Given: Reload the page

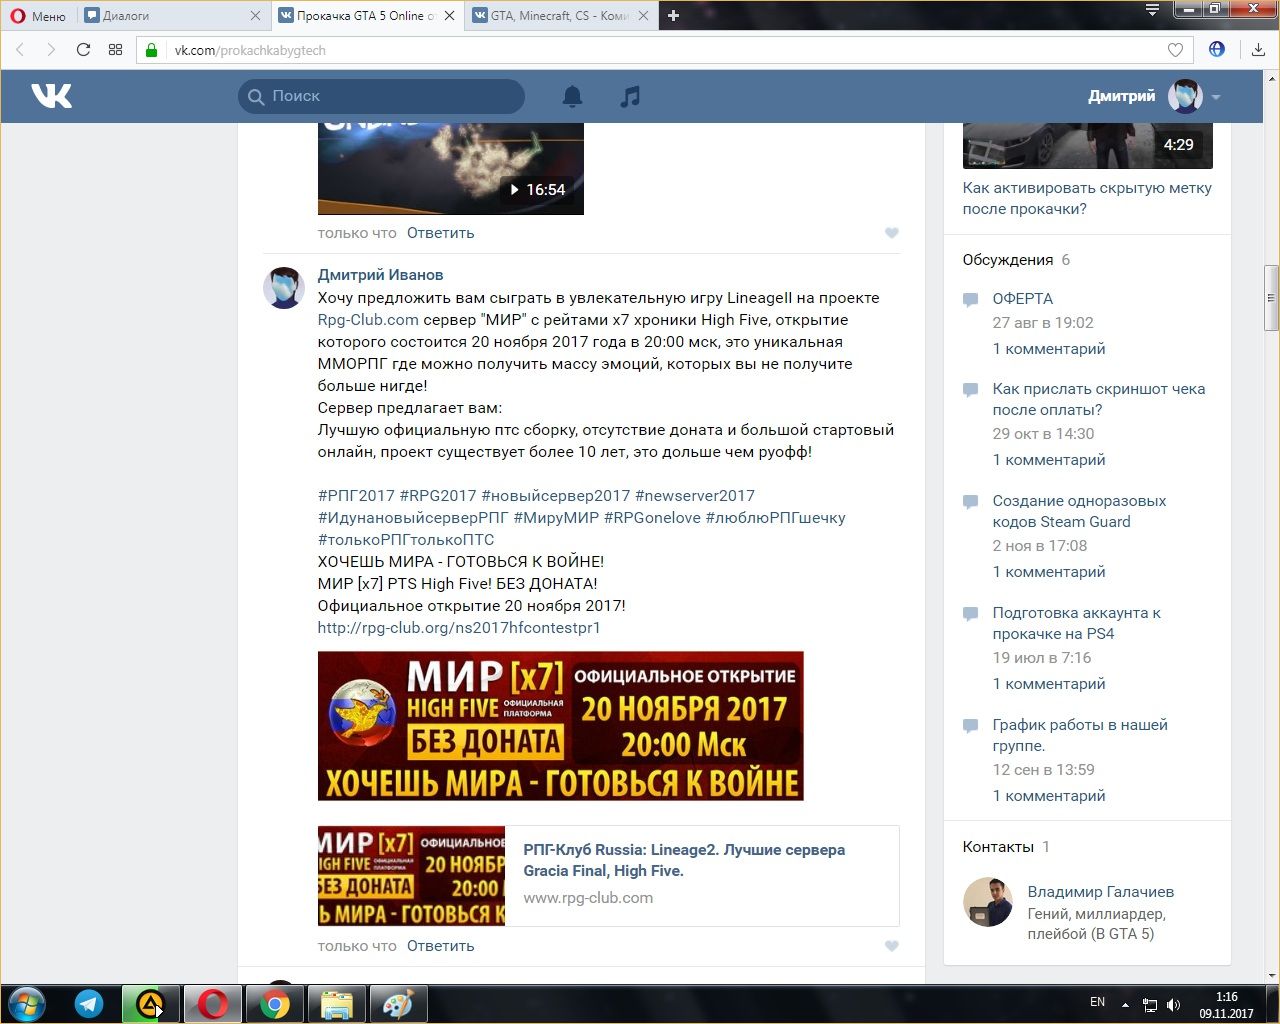Looking at the screenshot, I should pyautogui.click(x=83, y=50).
